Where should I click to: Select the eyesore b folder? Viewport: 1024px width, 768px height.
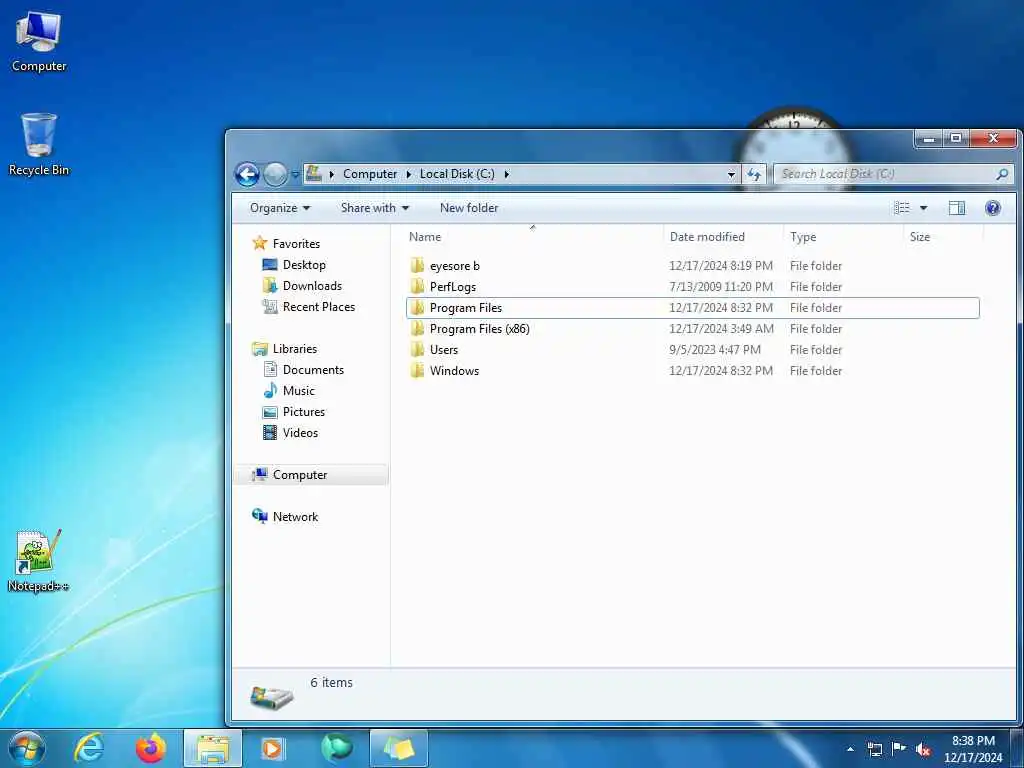coord(692,266)
